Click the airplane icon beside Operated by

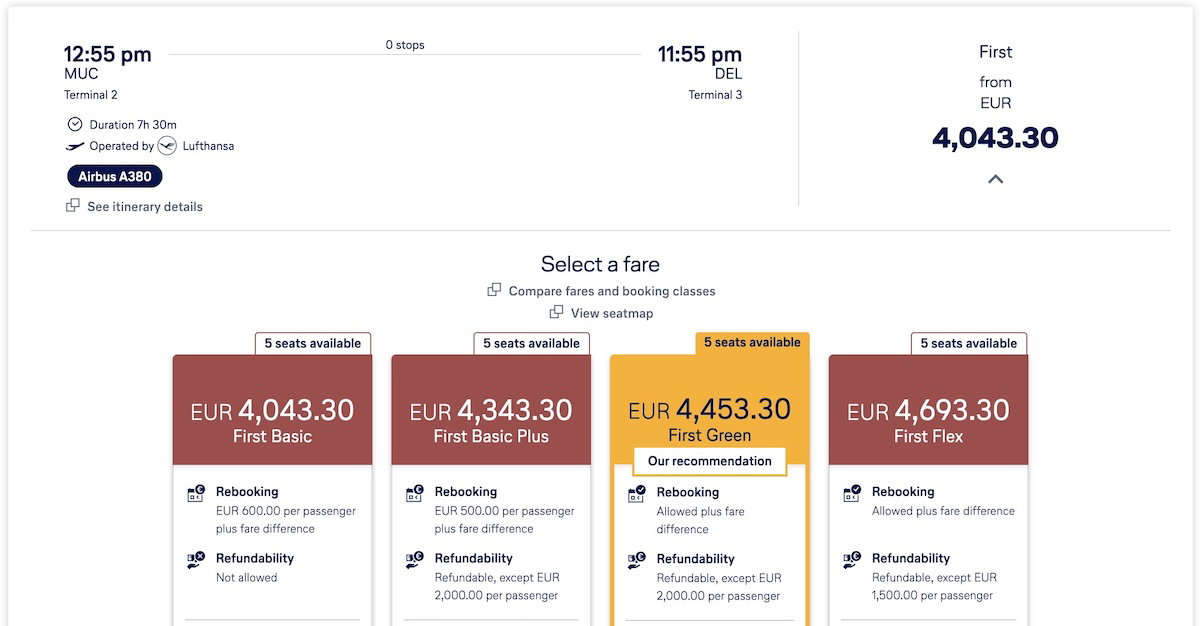[x=75, y=146]
